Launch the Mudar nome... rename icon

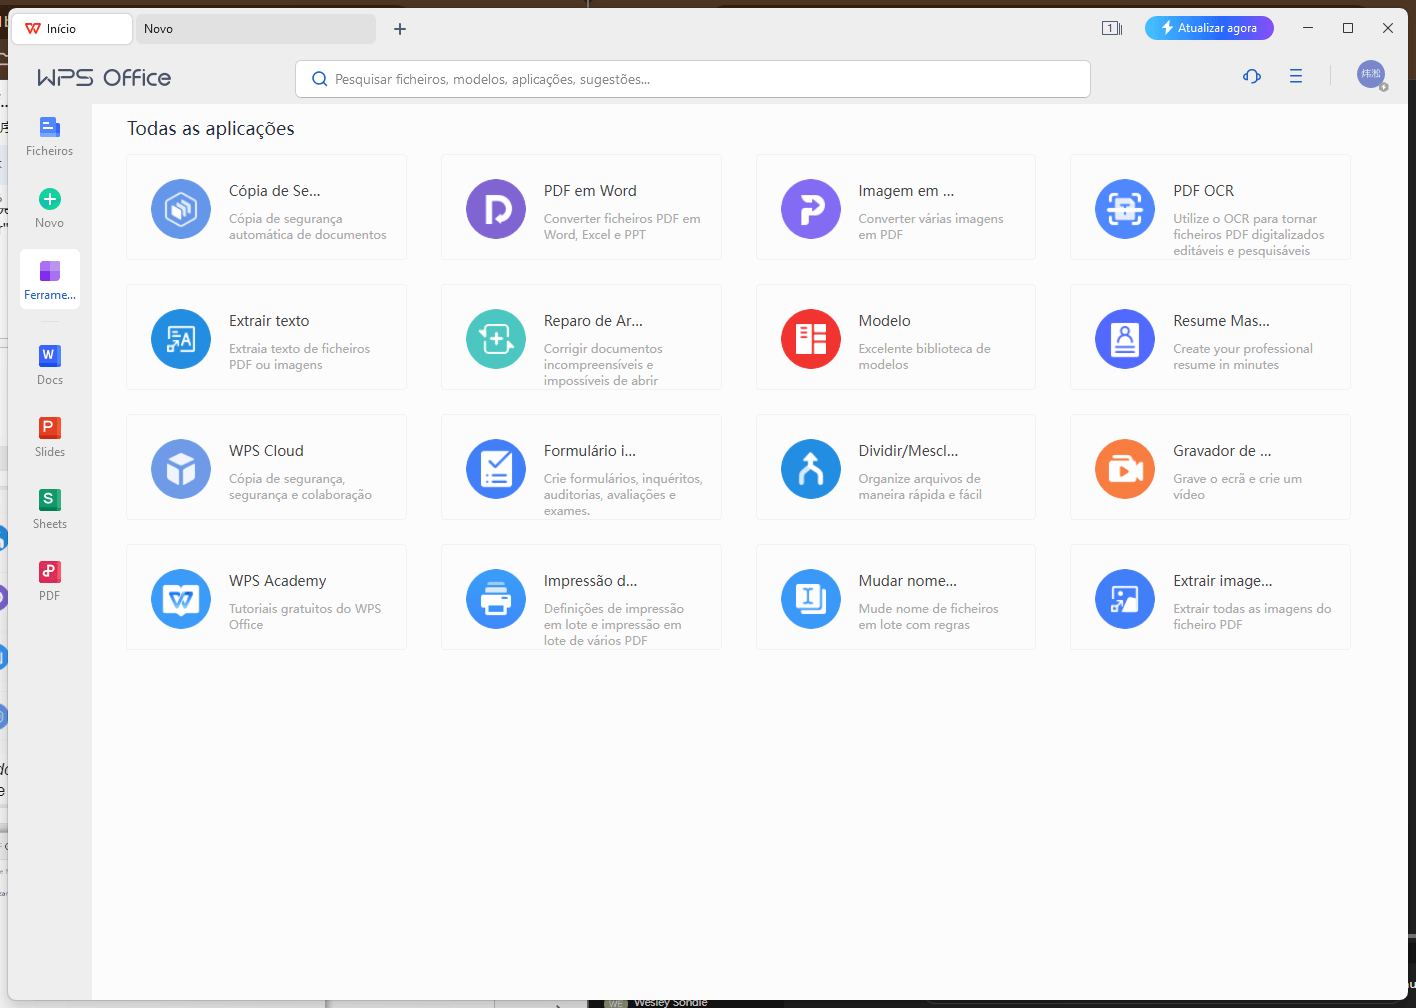coord(811,599)
